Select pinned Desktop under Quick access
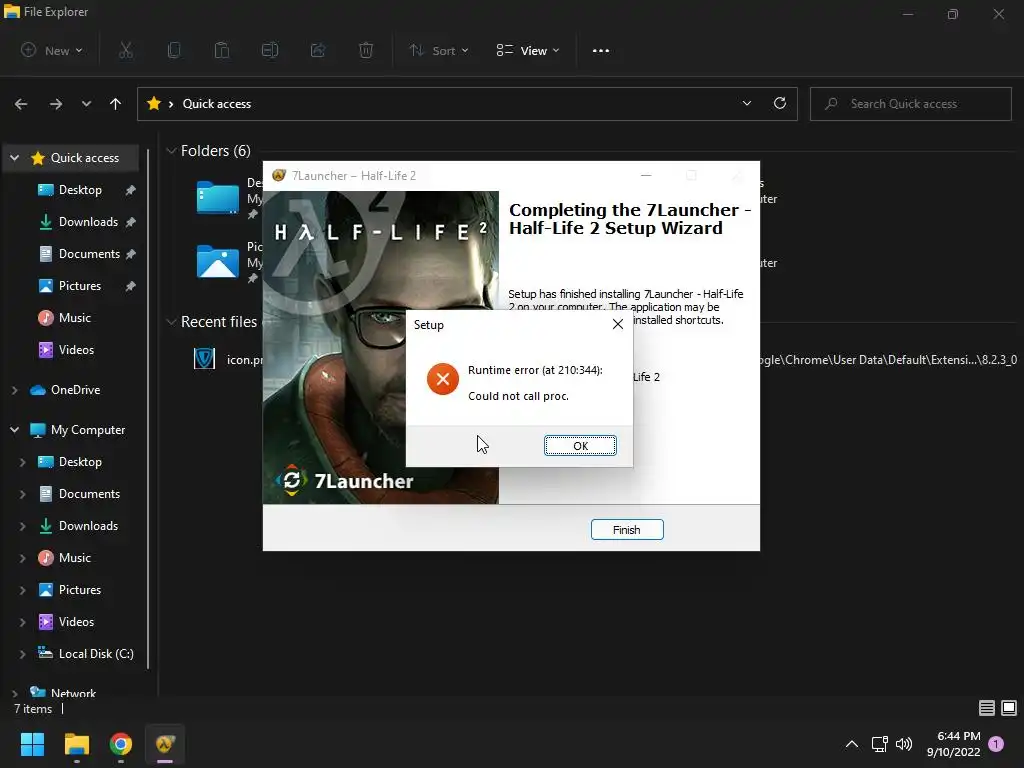Viewport: 1024px width, 768px height. point(80,190)
